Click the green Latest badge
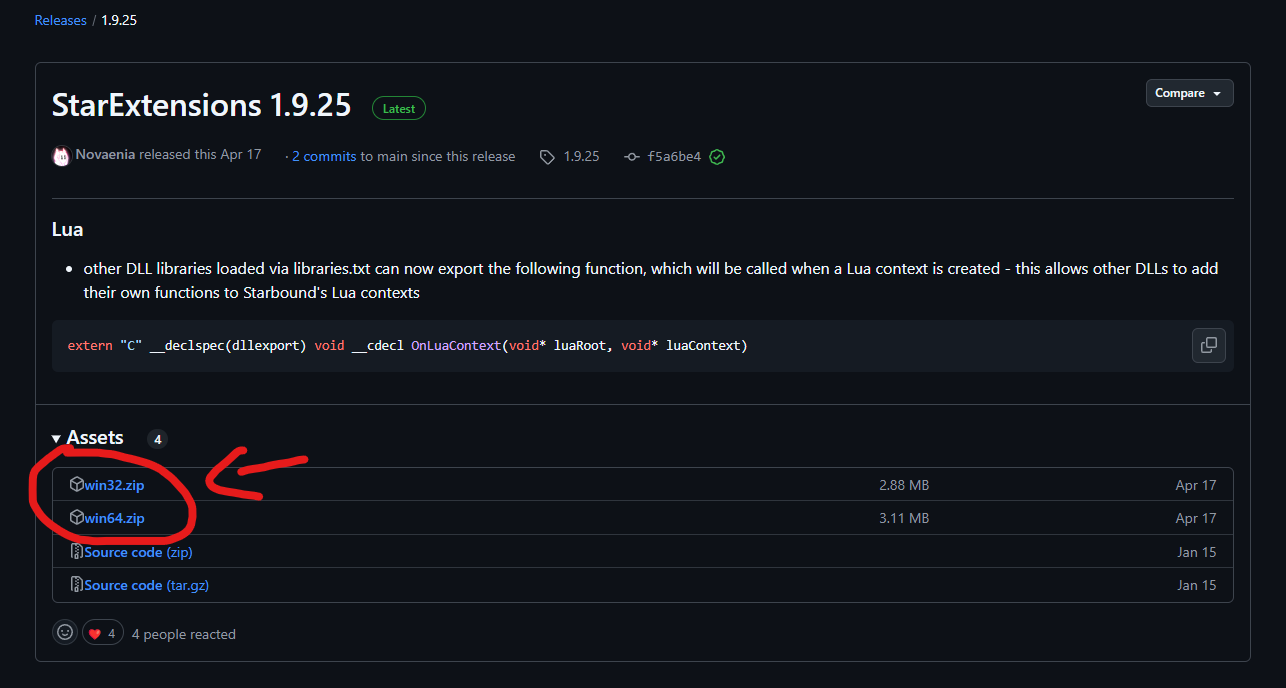The width and height of the screenshot is (1286, 688). [x=399, y=108]
